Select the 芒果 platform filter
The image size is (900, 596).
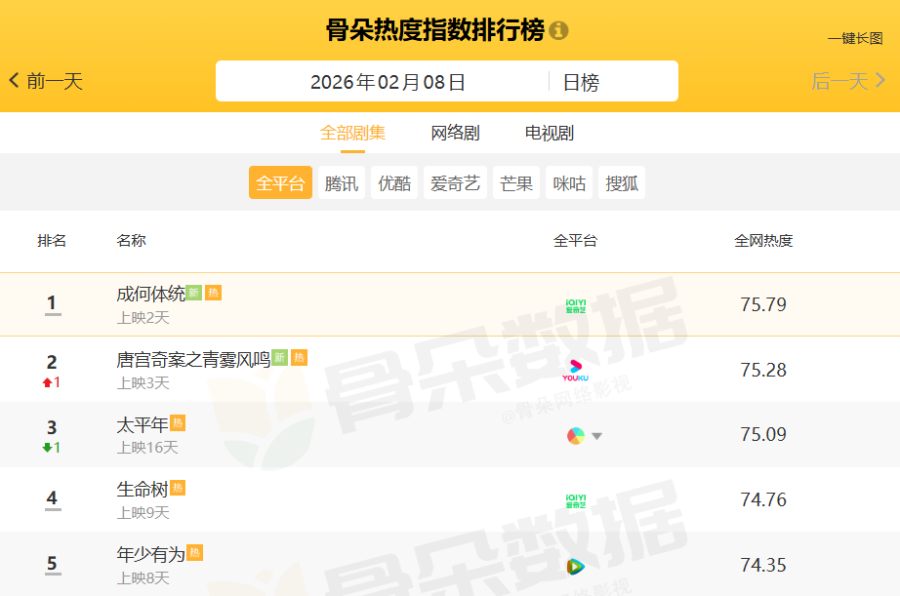[516, 183]
